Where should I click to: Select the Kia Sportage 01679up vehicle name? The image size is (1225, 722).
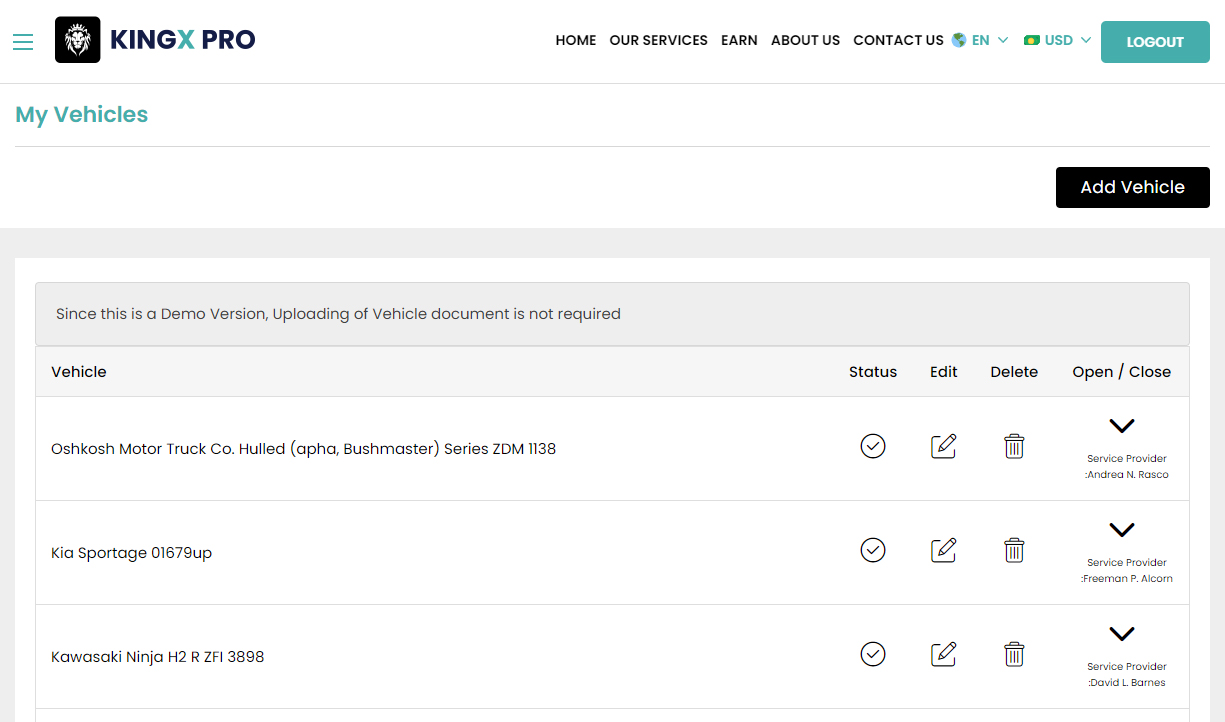(x=131, y=553)
